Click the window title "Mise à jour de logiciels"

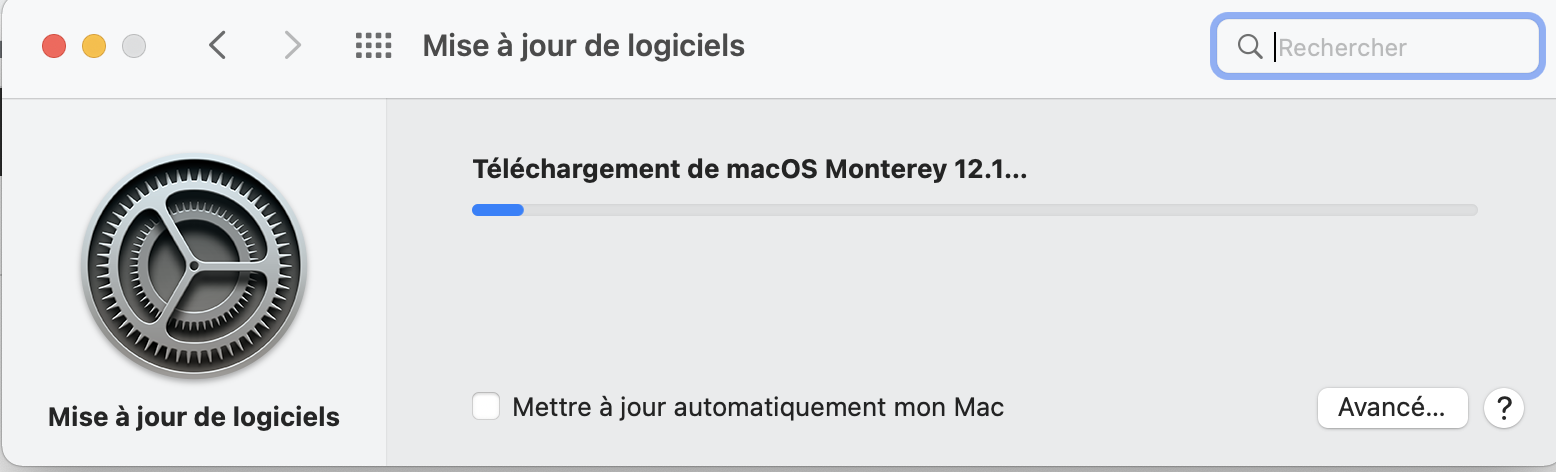click(583, 46)
